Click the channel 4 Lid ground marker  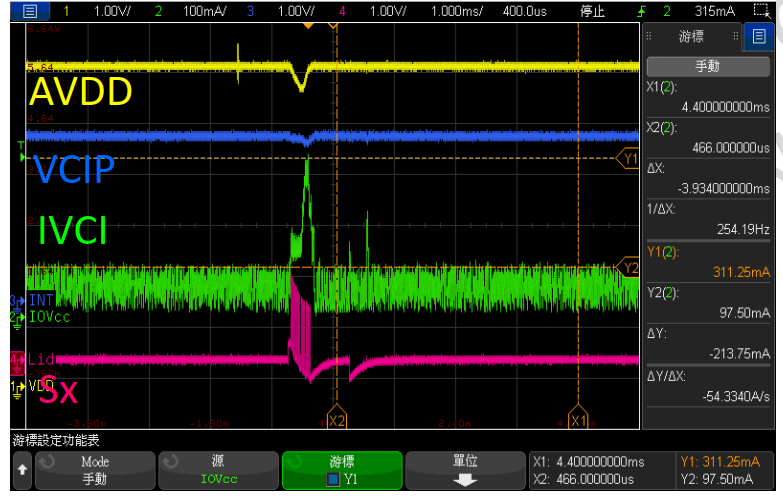tap(17, 363)
